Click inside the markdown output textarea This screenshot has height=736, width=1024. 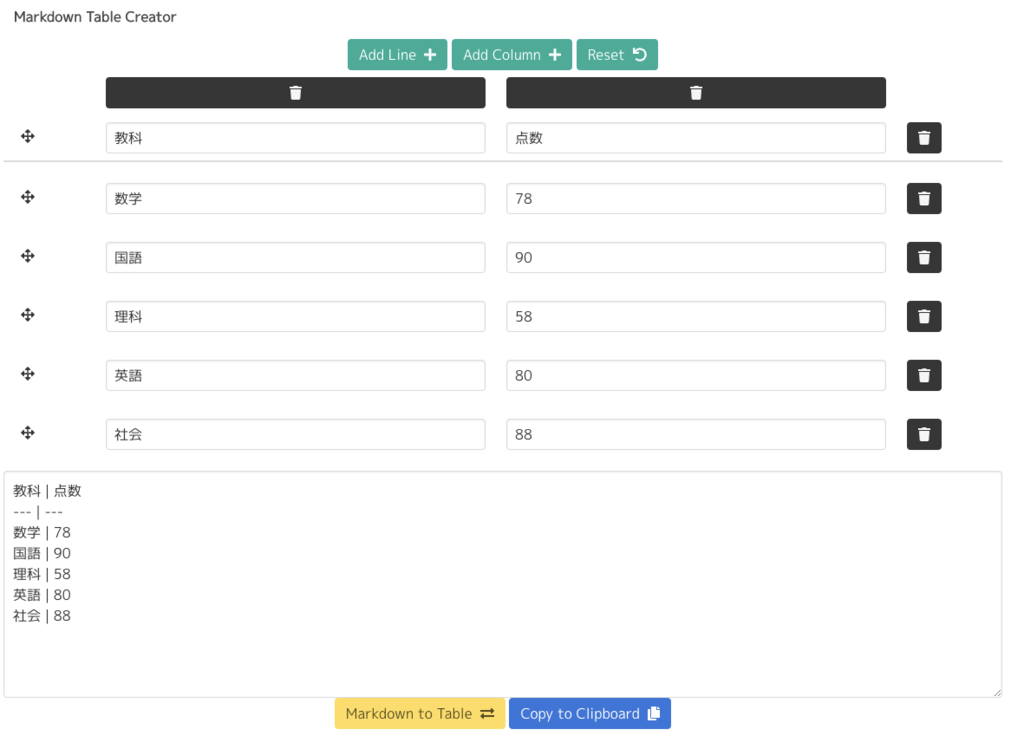(502, 584)
